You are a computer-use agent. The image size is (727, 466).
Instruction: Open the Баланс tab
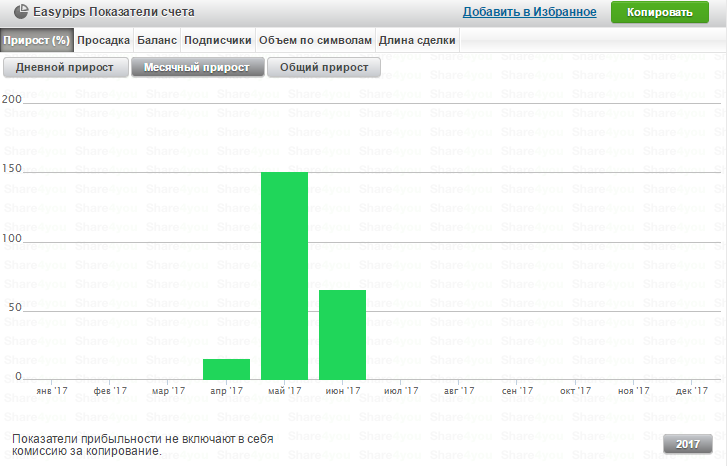click(157, 40)
